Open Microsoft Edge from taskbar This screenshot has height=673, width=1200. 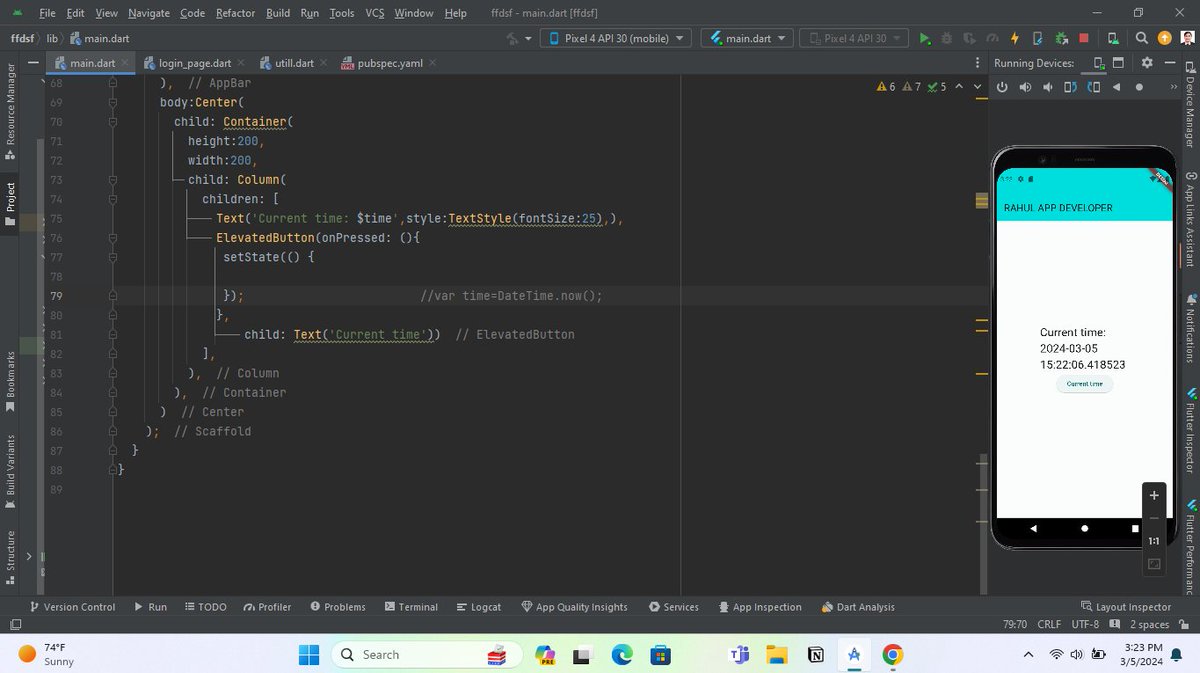click(x=622, y=654)
